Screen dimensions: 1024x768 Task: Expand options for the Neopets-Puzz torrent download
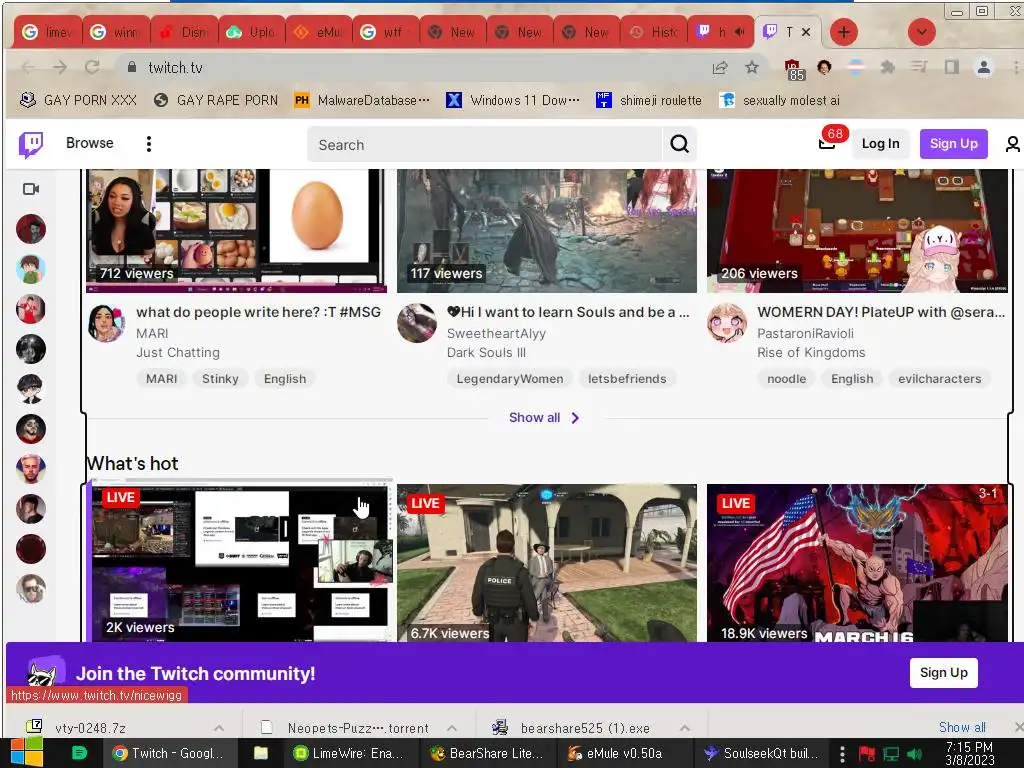(x=452, y=728)
